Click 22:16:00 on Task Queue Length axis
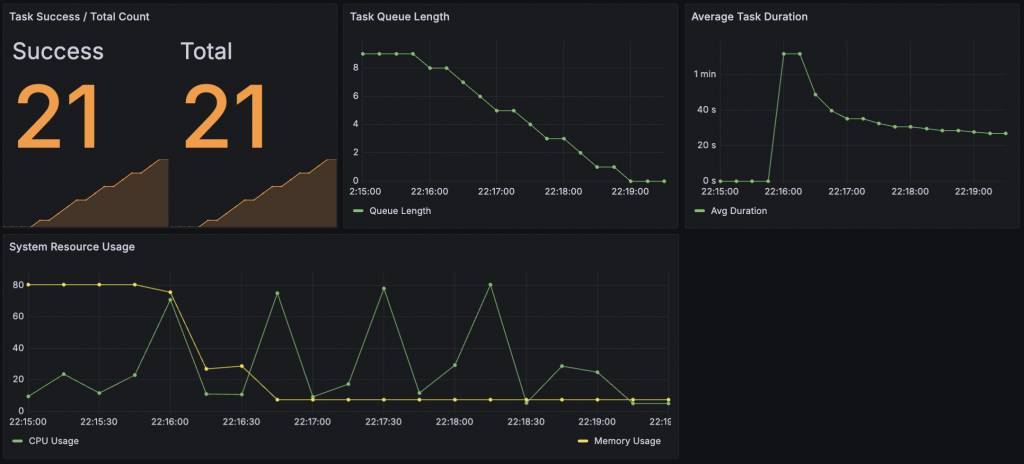 (428, 192)
